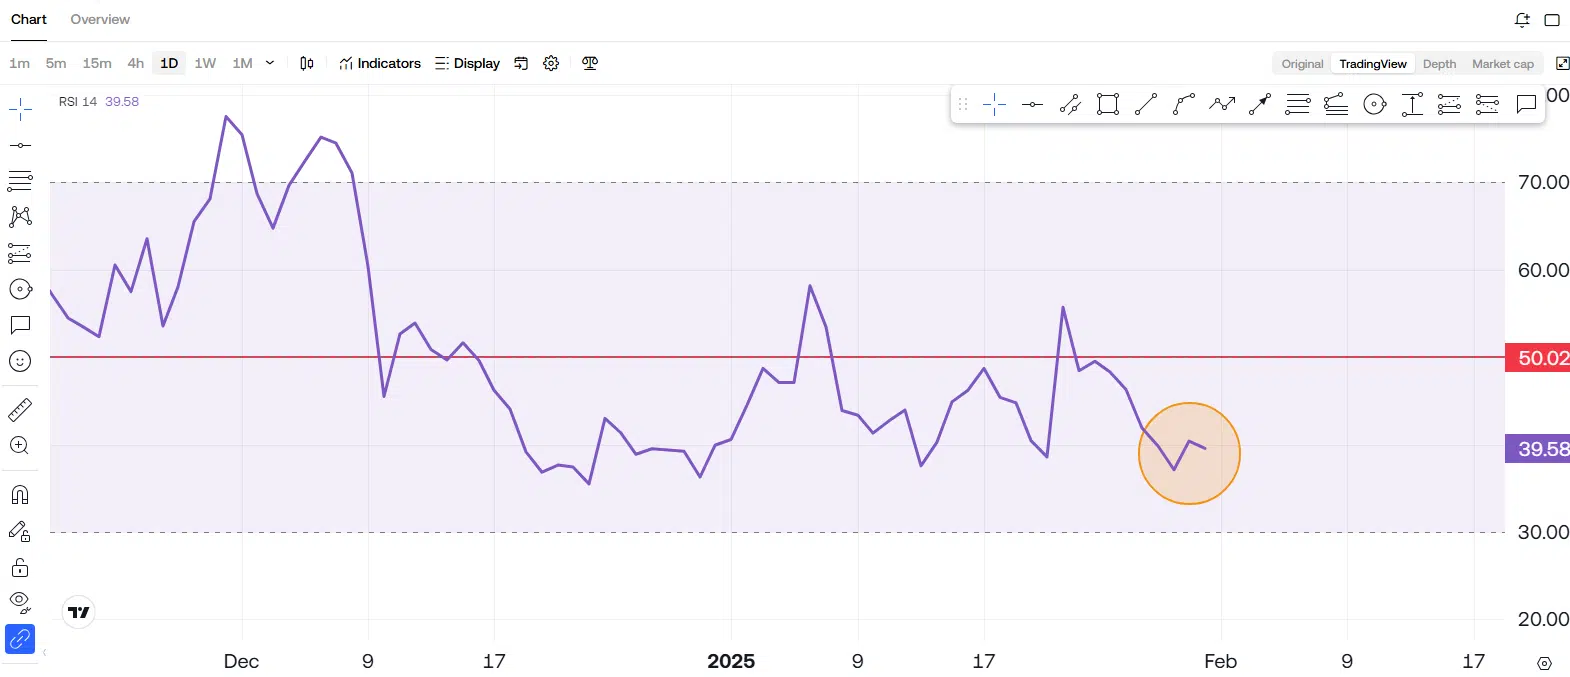Collapse the left drawing toolbar arrow
This screenshot has height=677, width=1570.
tap(44, 652)
